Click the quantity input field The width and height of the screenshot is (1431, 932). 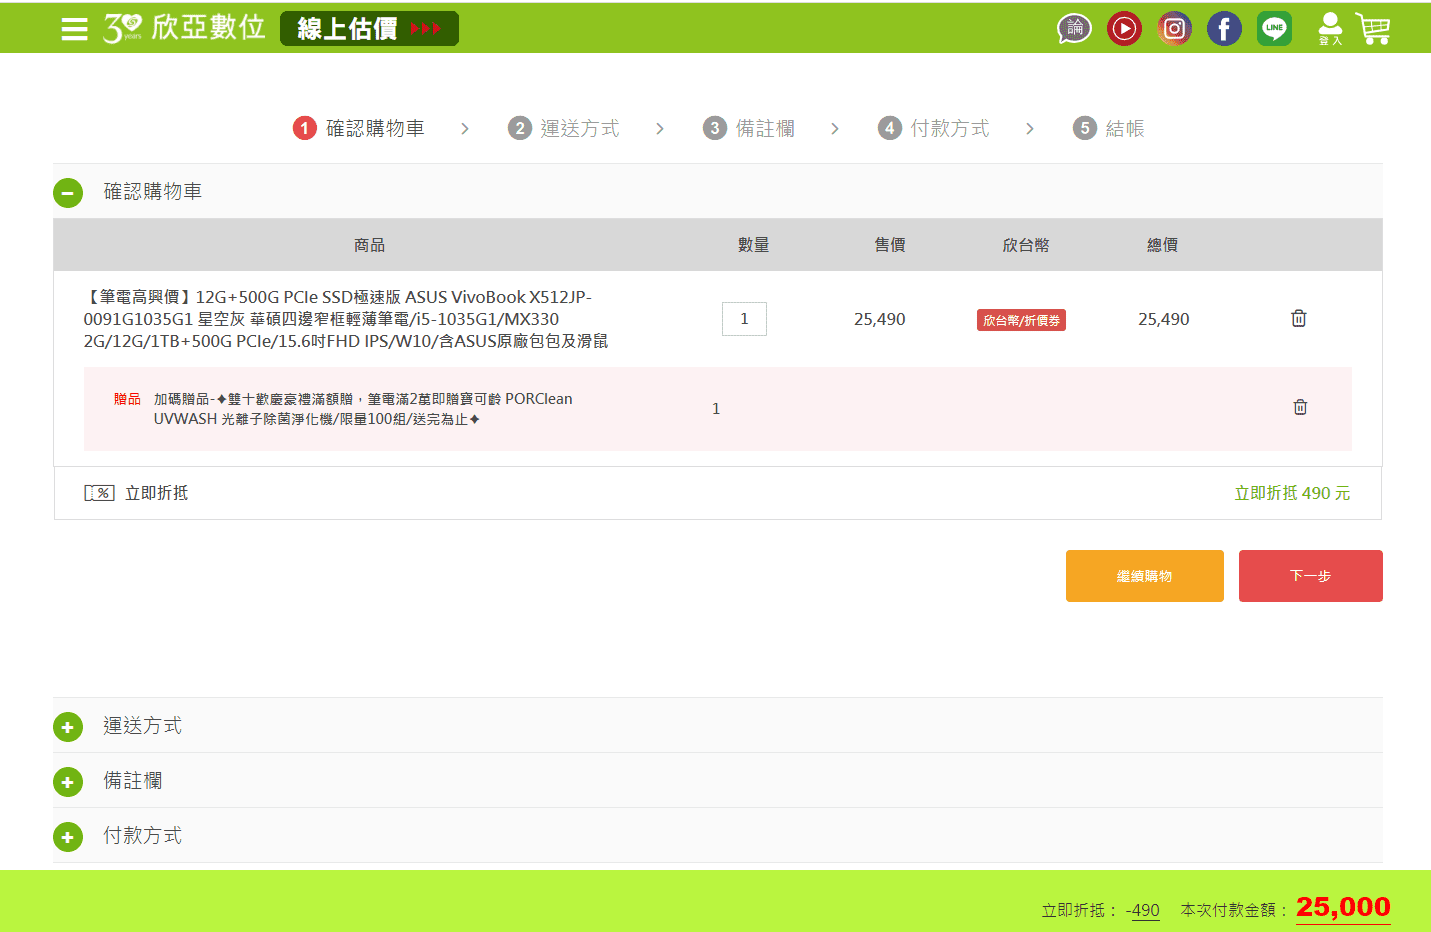coord(744,319)
